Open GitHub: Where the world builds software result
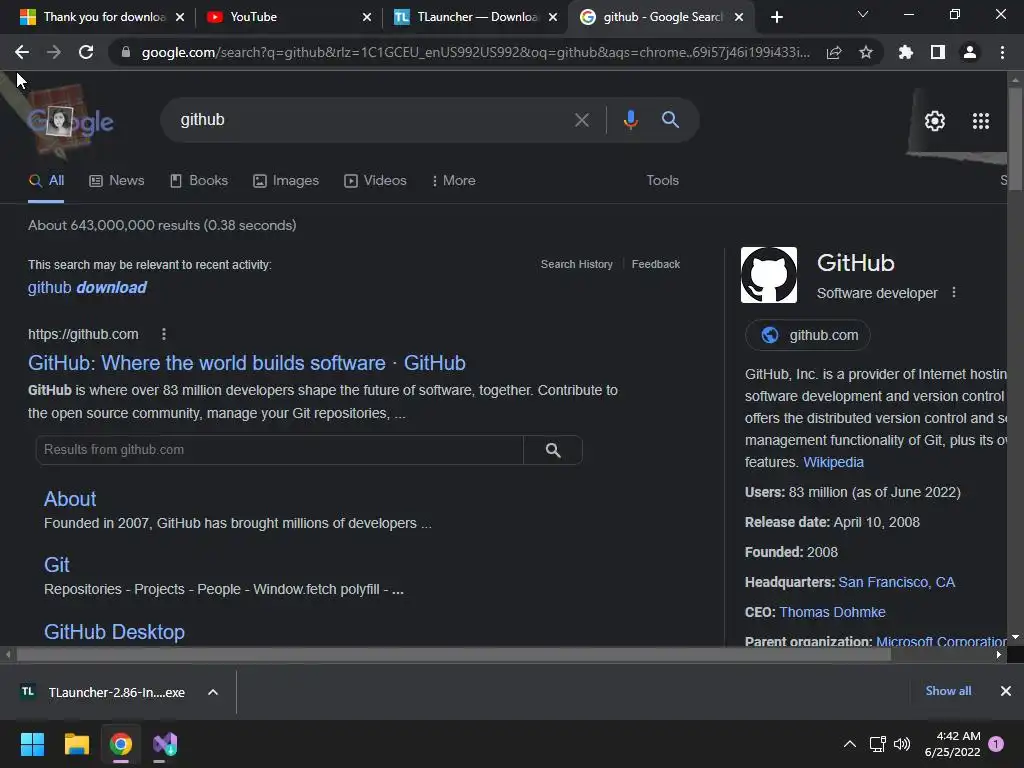Screen dimensions: 1024x768 pos(247,363)
